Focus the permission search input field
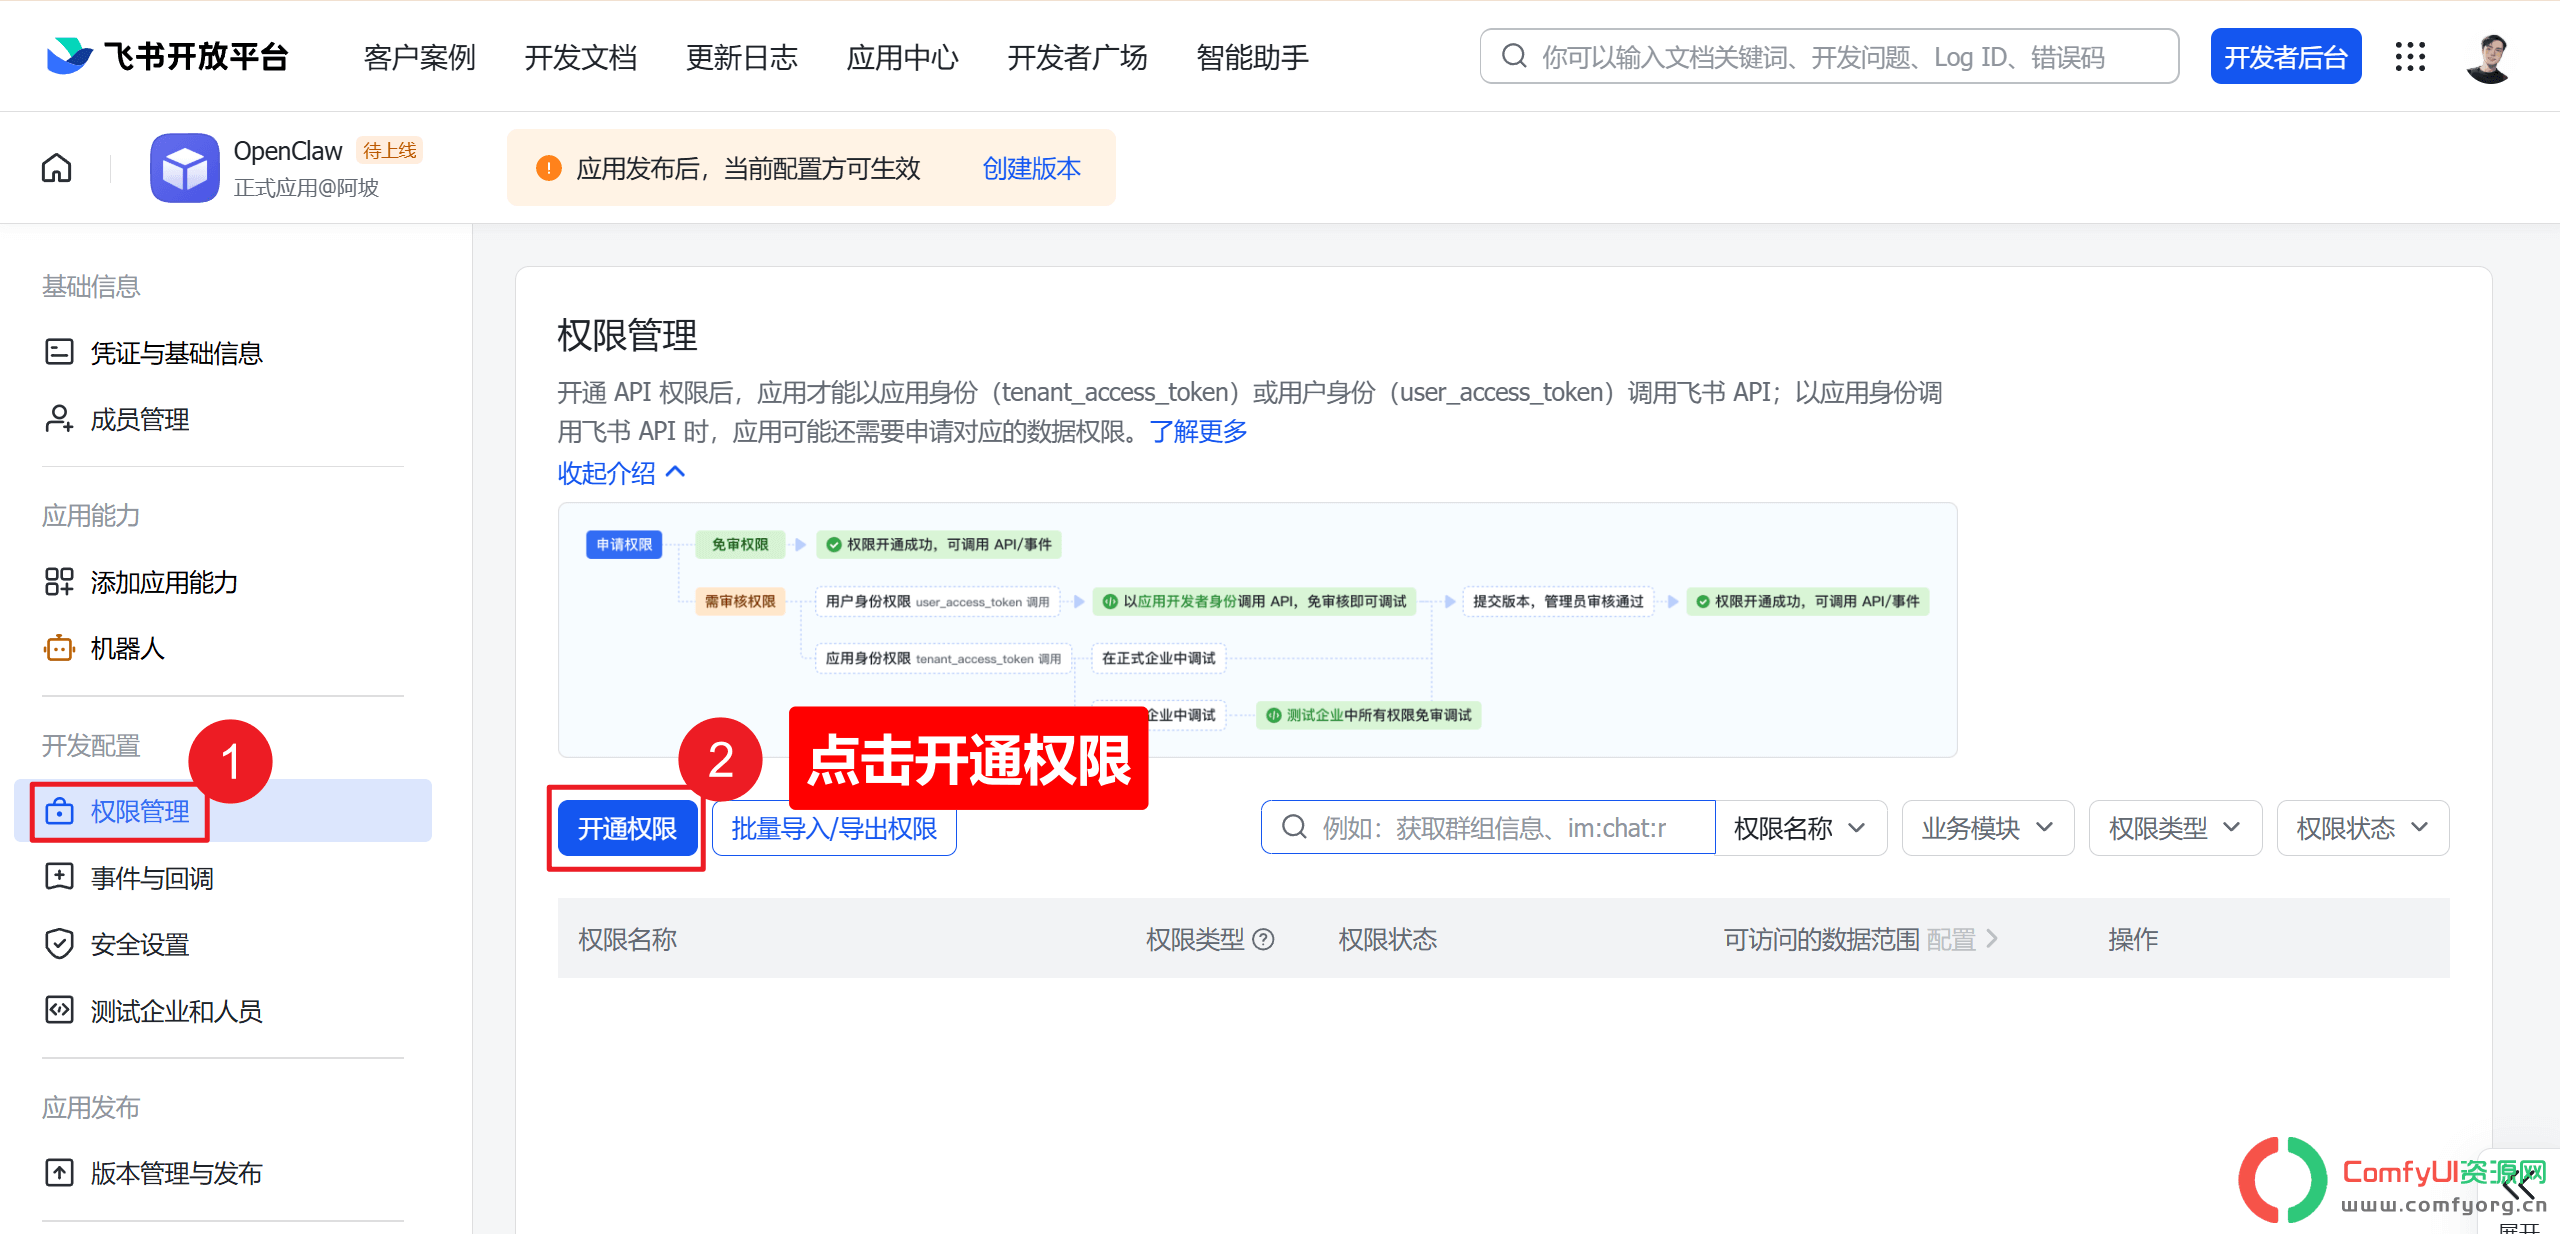 point(1488,828)
